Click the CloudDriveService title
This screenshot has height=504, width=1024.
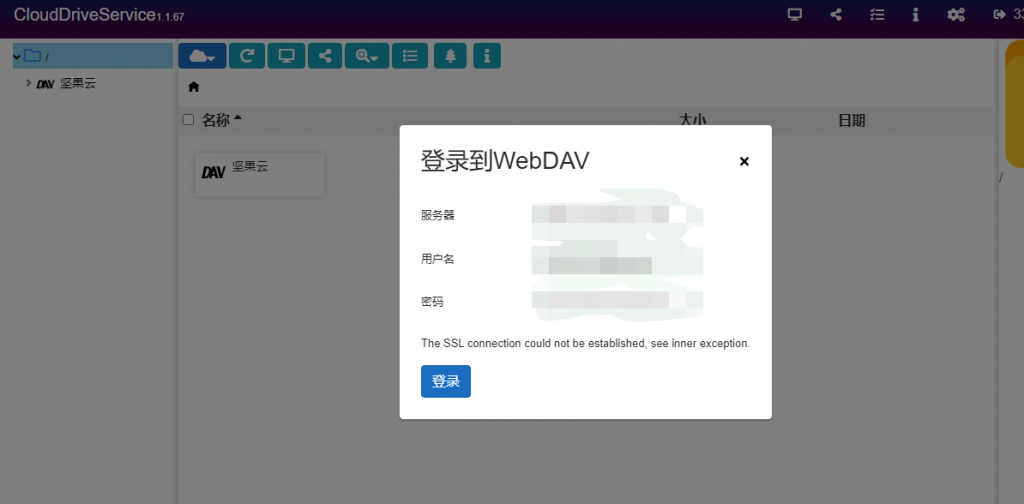[84, 14]
